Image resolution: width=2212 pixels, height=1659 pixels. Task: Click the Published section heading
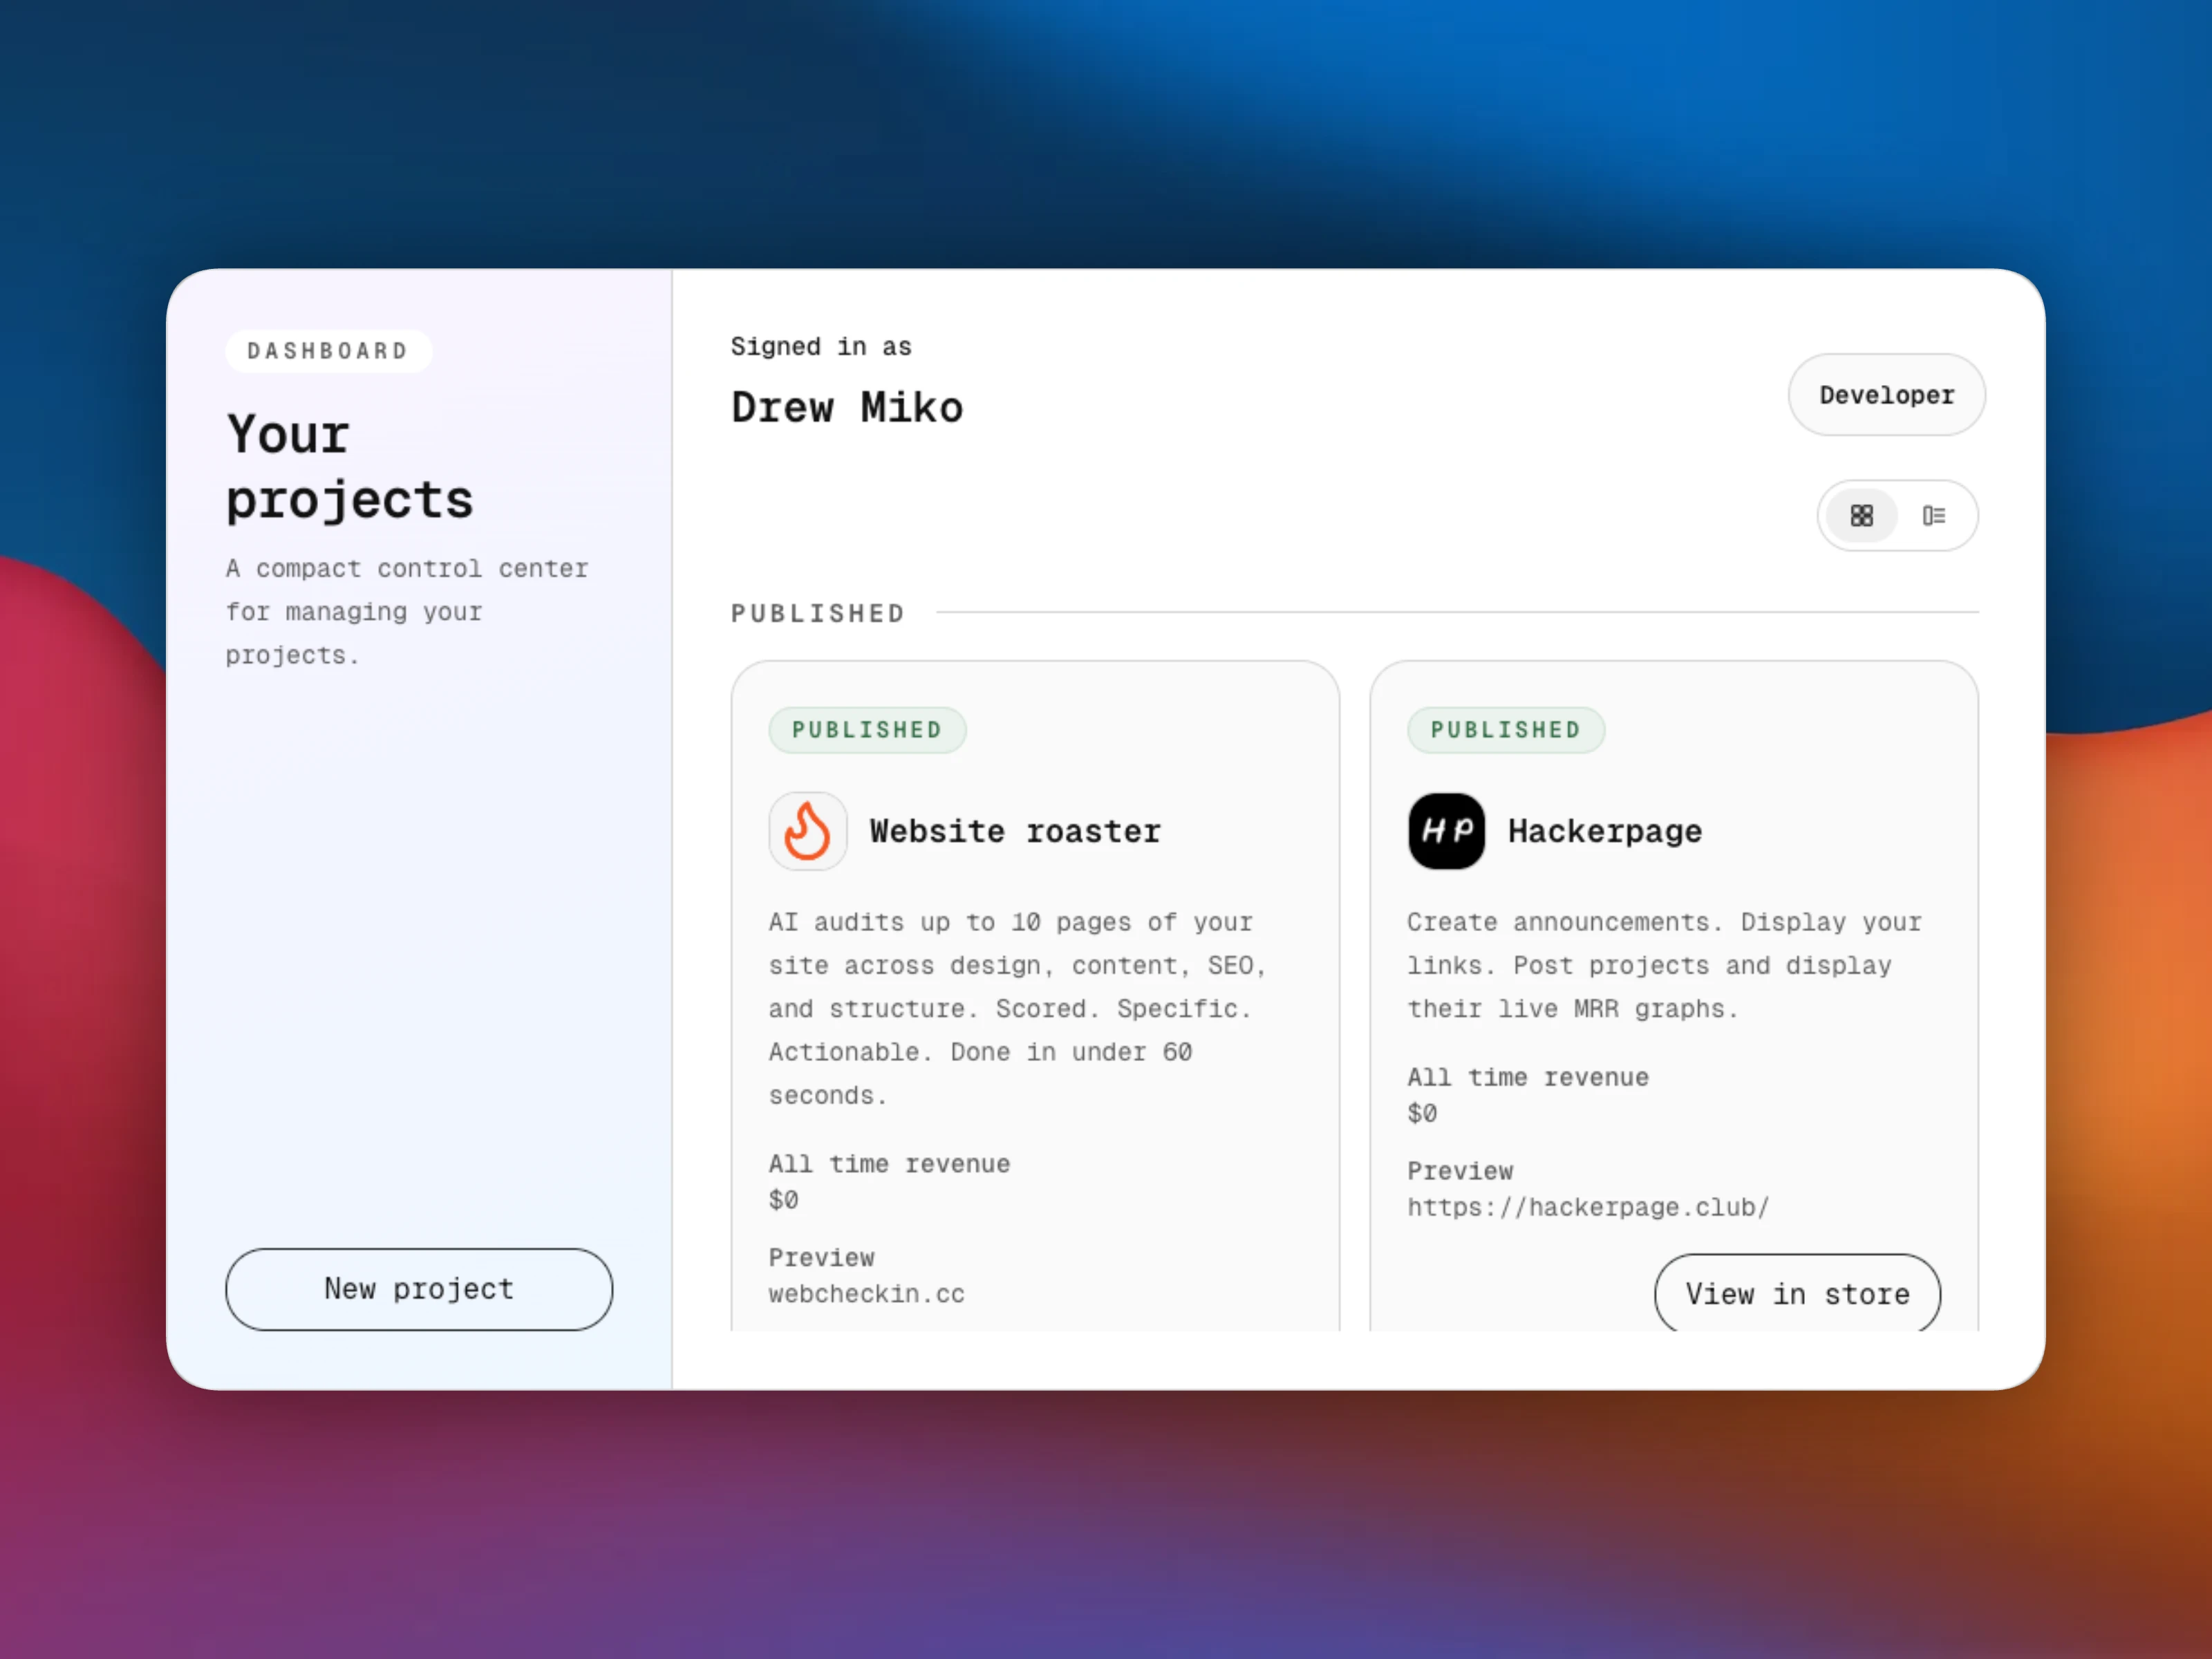pyautogui.click(x=817, y=613)
